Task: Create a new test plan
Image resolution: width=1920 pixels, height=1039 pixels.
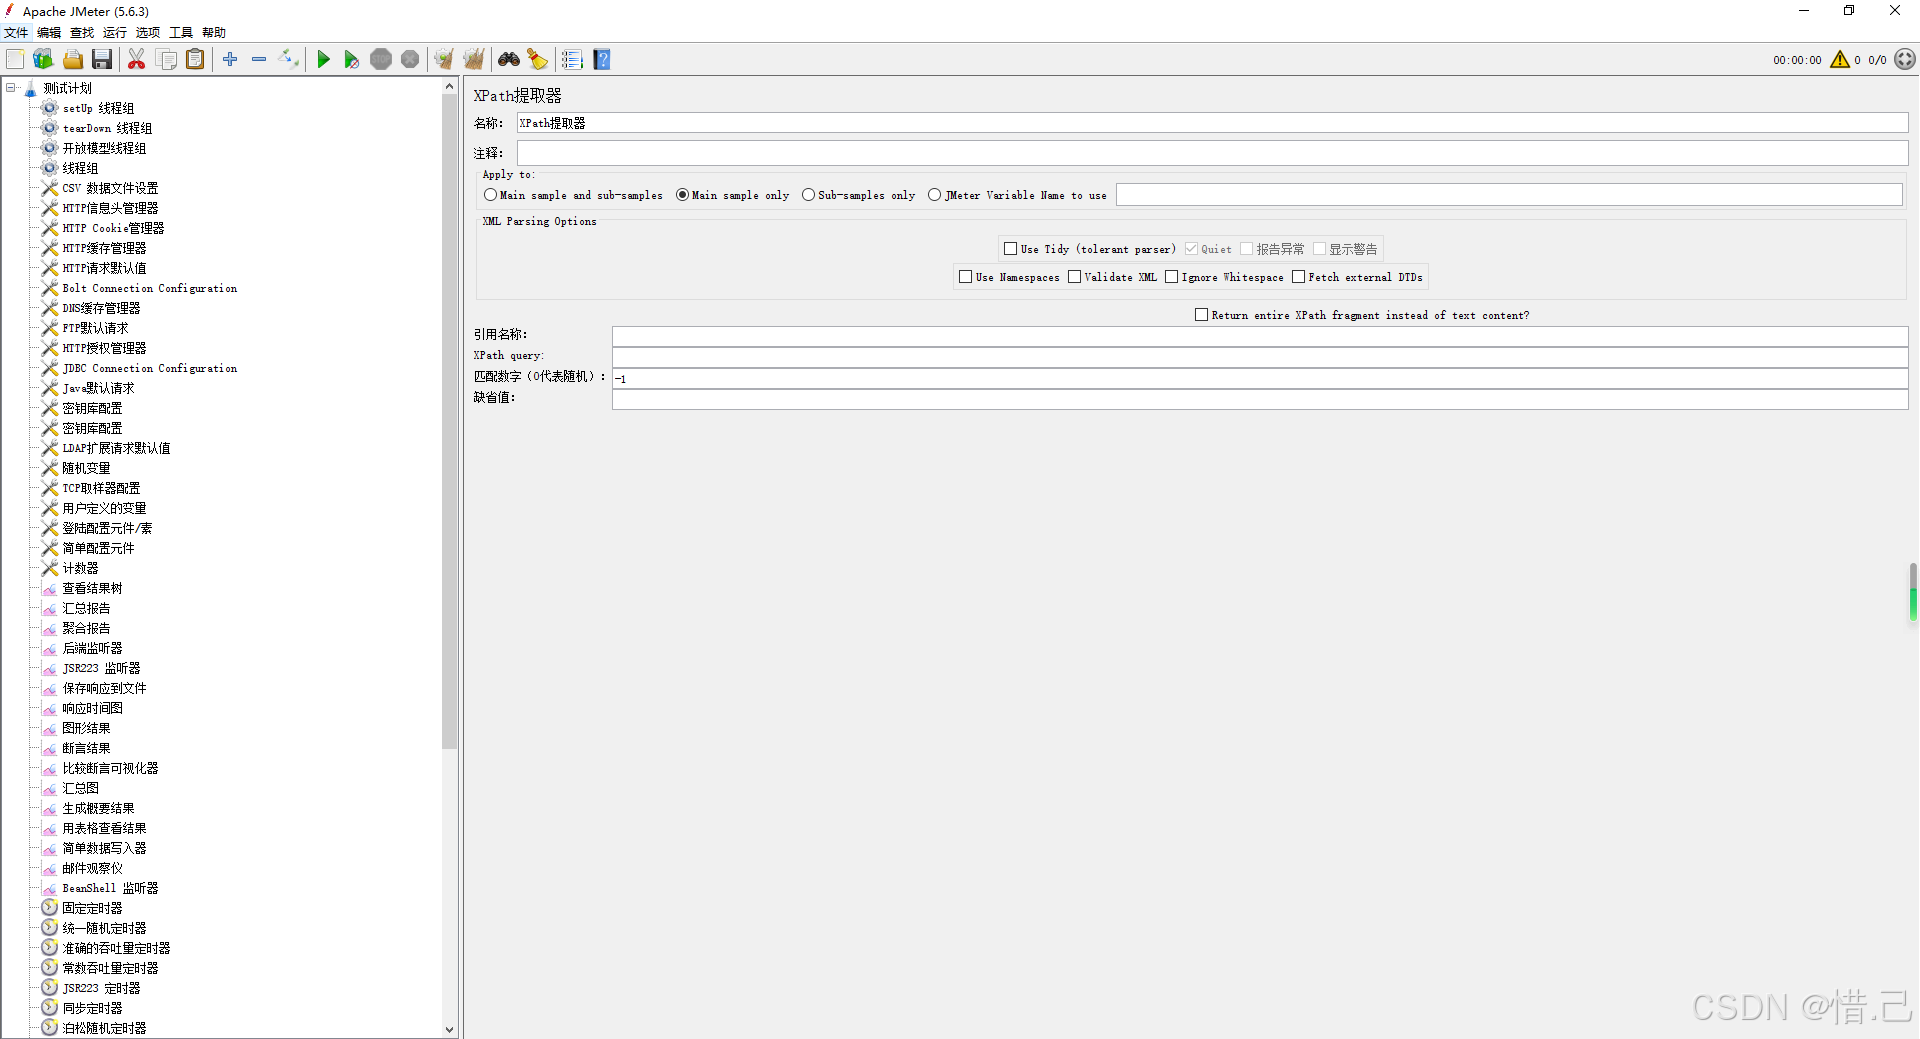Action: coord(15,60)
